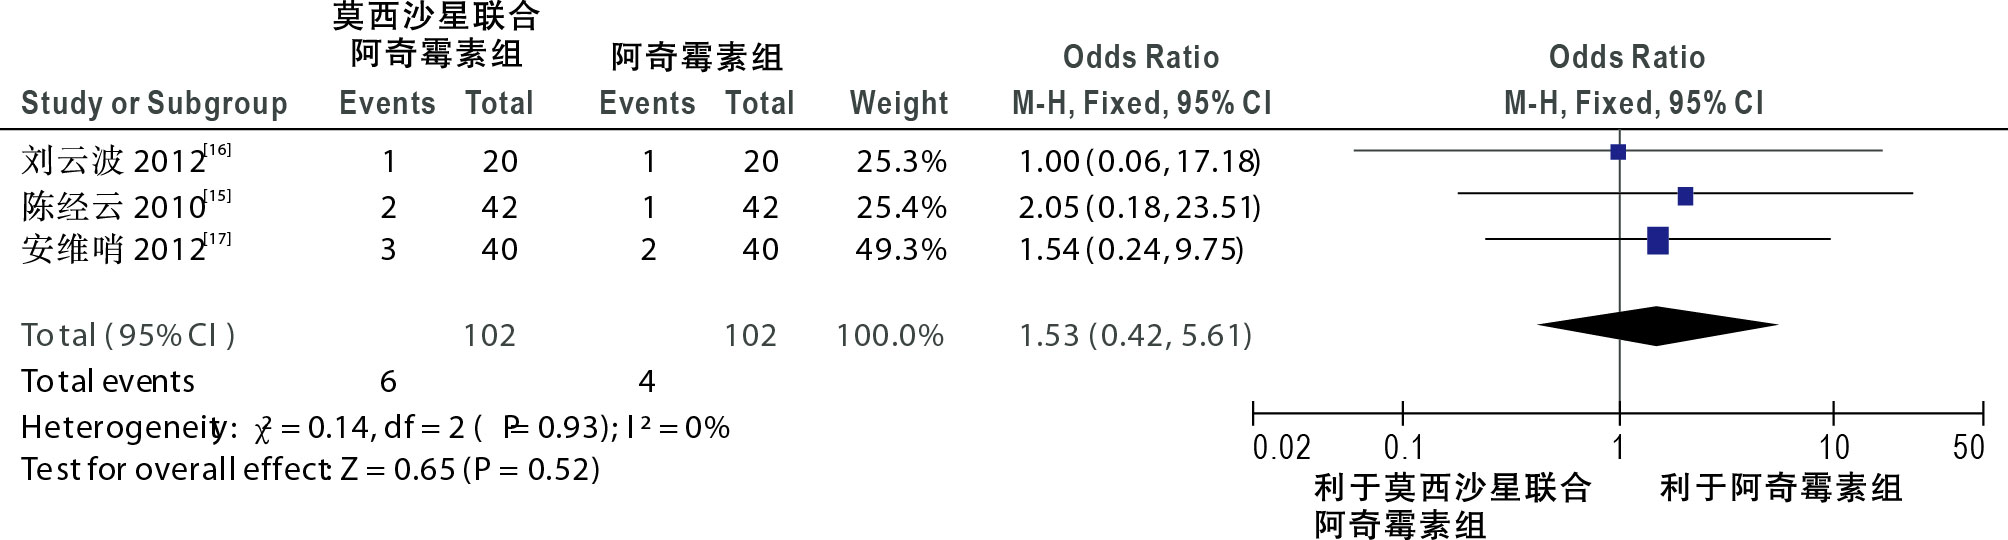This screenshot has width=2008, height=540.
Task: Click the Weight column header
Action: tap(899, 103)
